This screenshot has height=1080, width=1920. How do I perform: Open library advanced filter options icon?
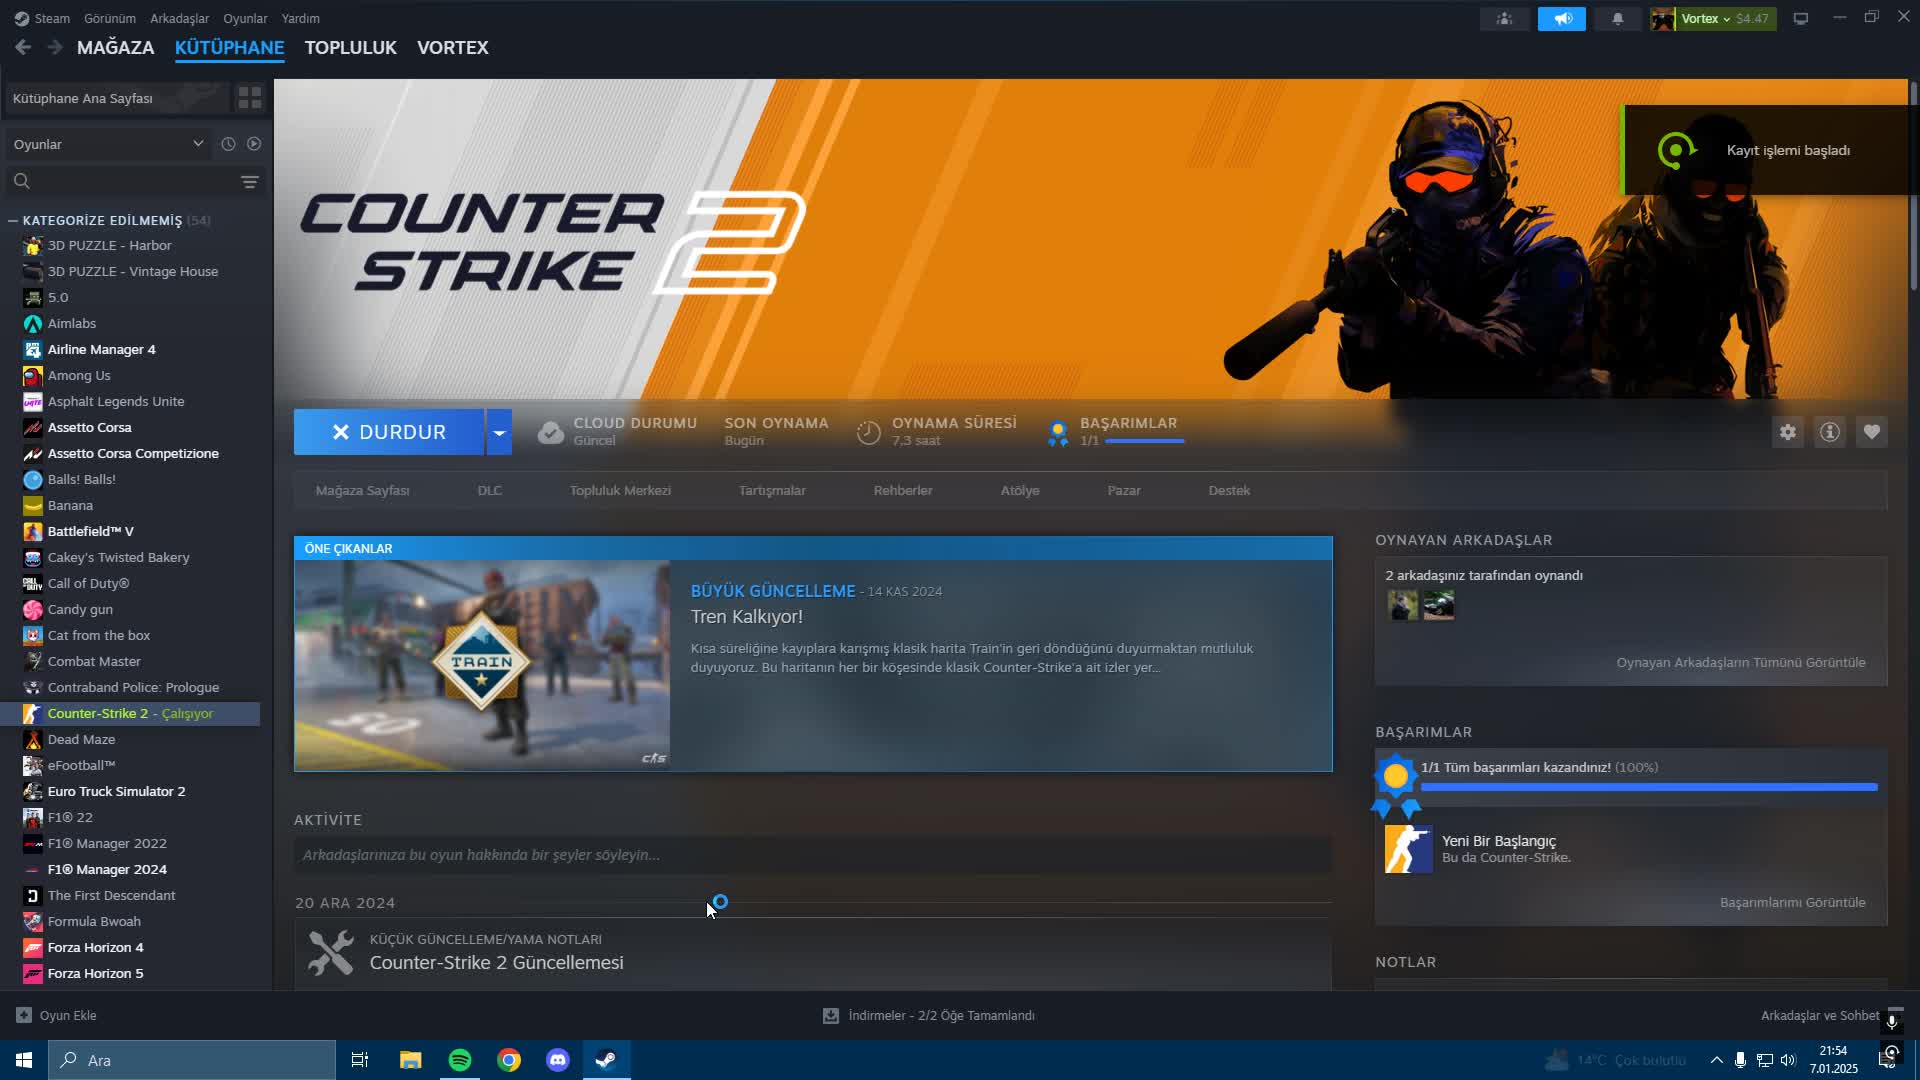(249, 181)
